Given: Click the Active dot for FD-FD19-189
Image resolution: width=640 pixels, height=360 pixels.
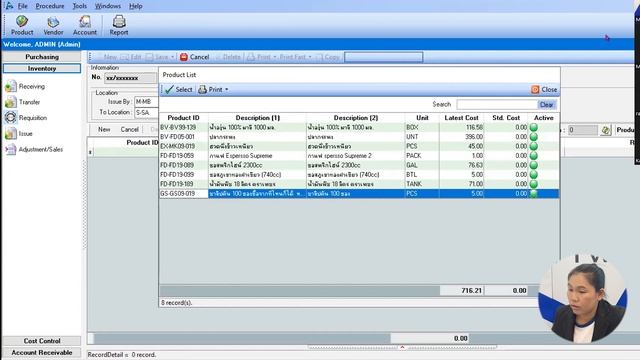Looking at the screenshot, I should 533,184.
